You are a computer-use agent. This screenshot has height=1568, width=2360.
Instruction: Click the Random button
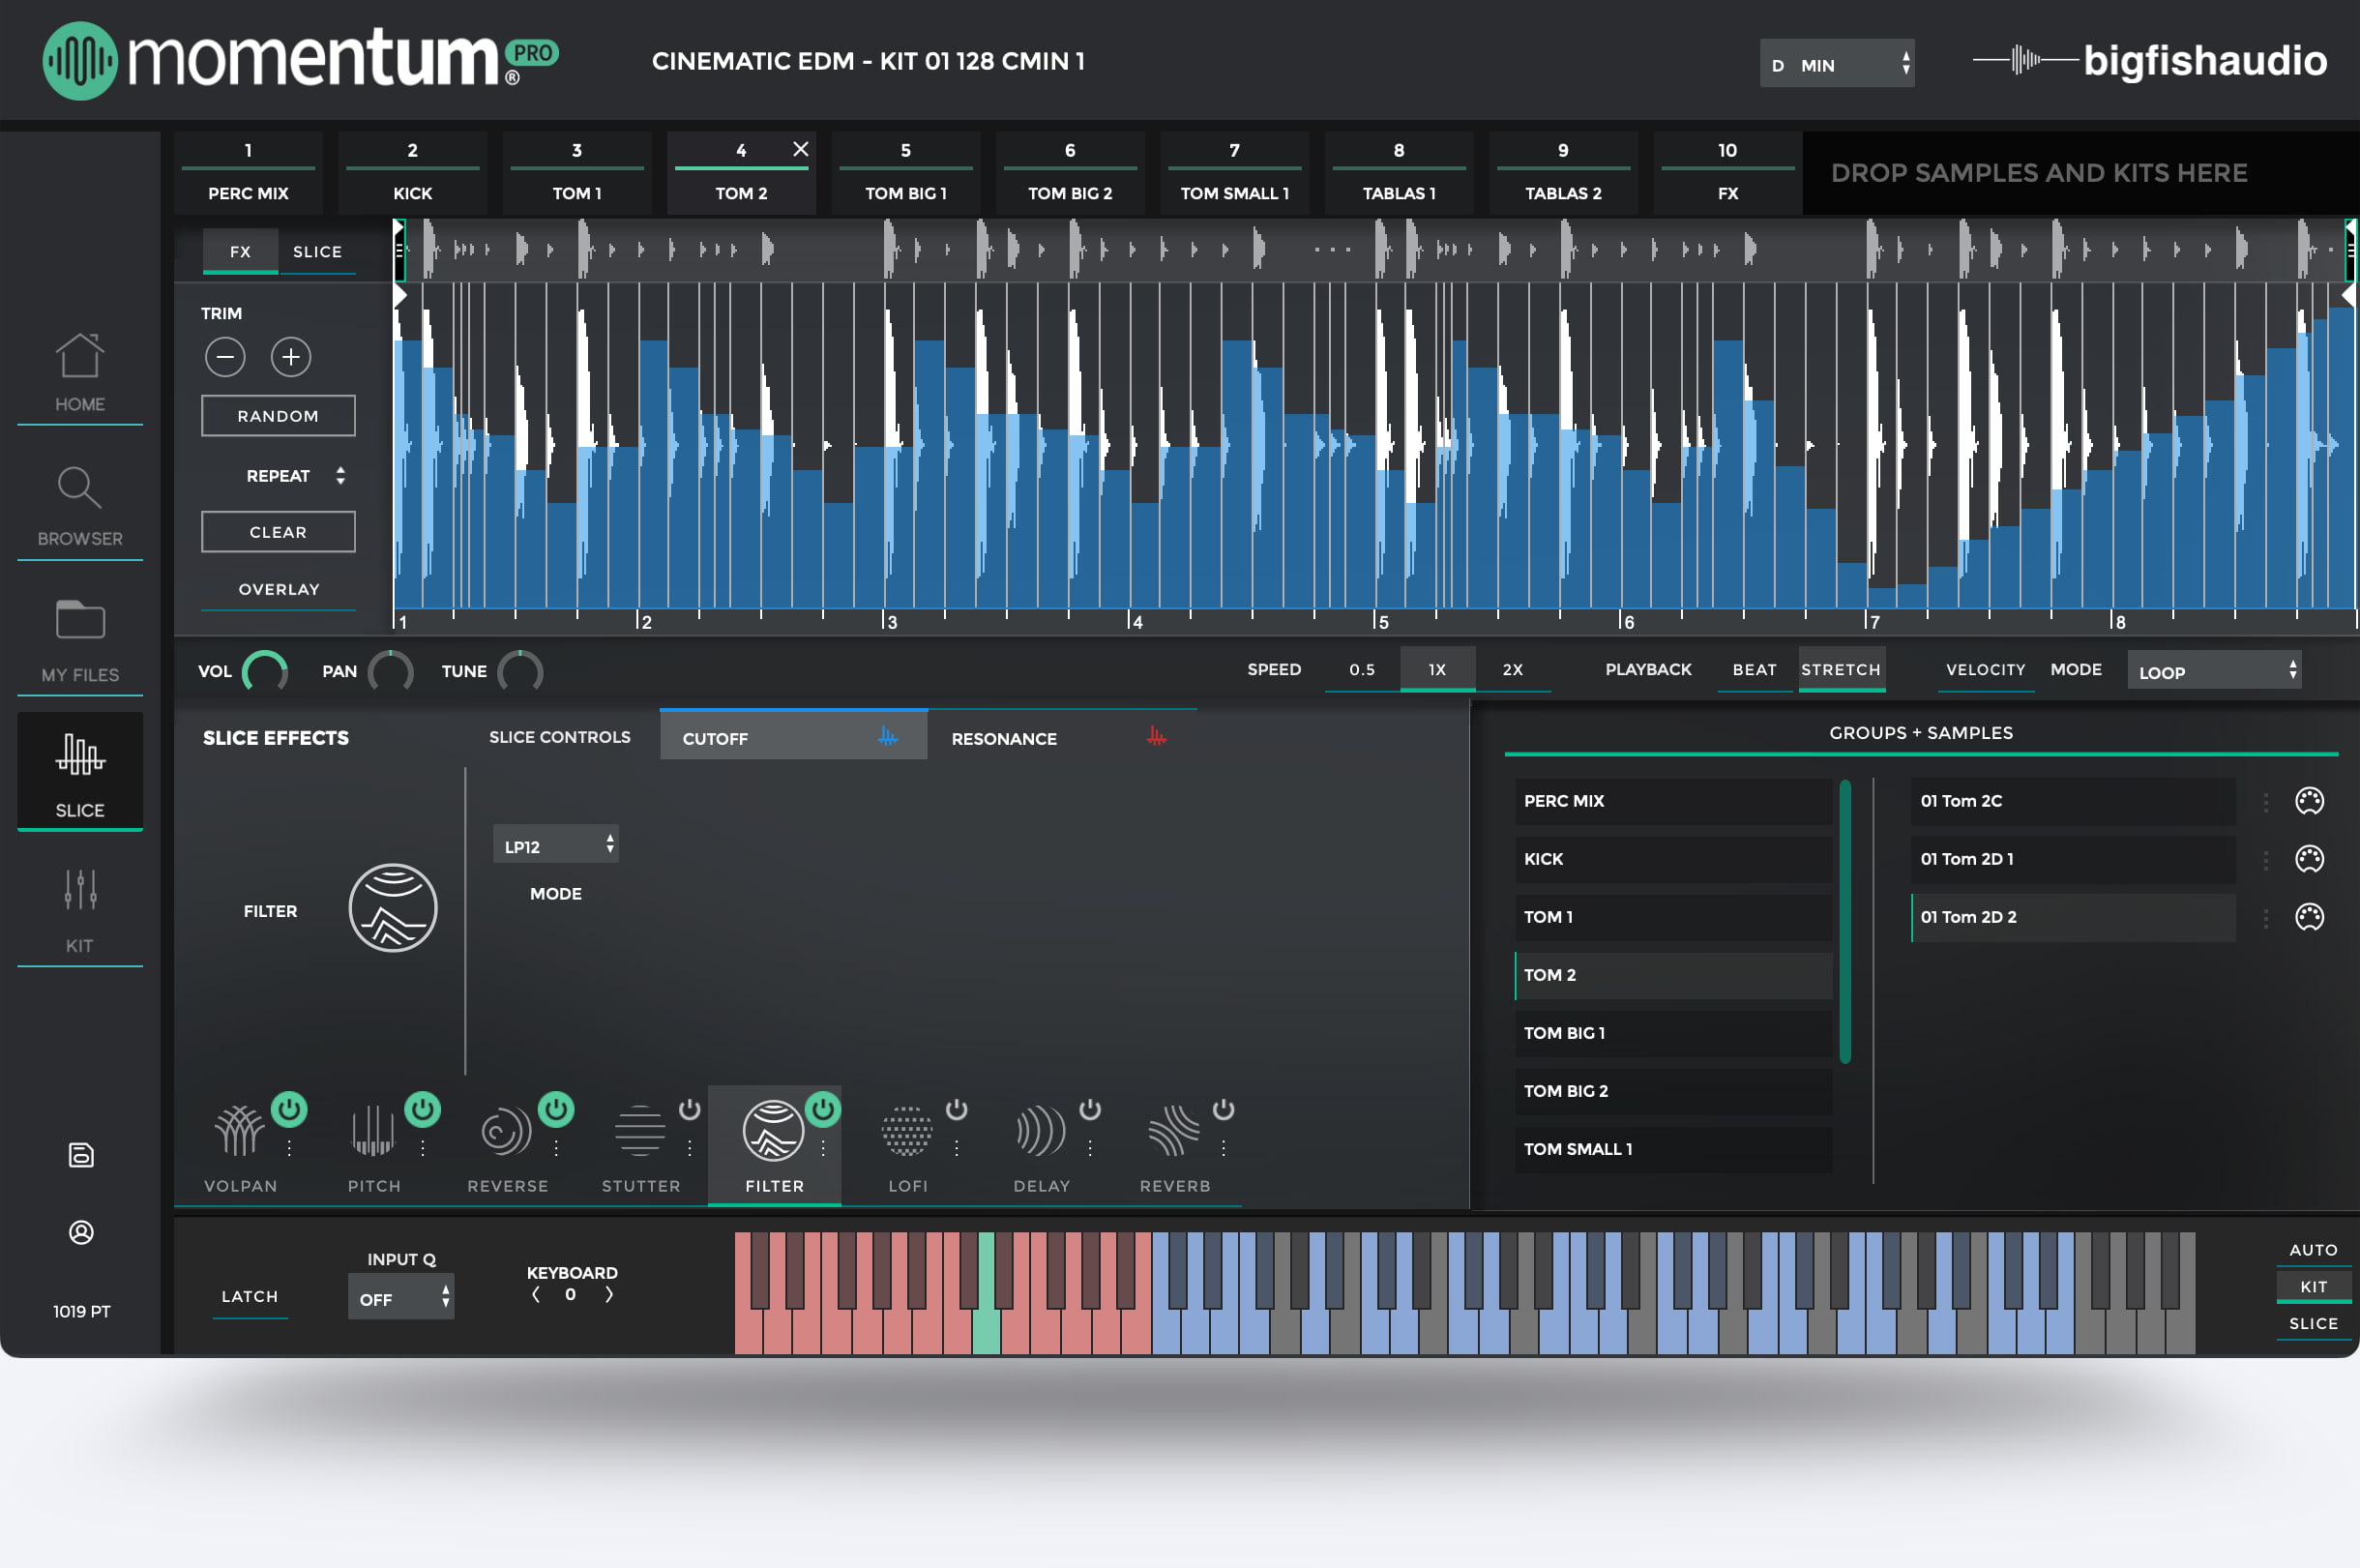click(278, 416)
